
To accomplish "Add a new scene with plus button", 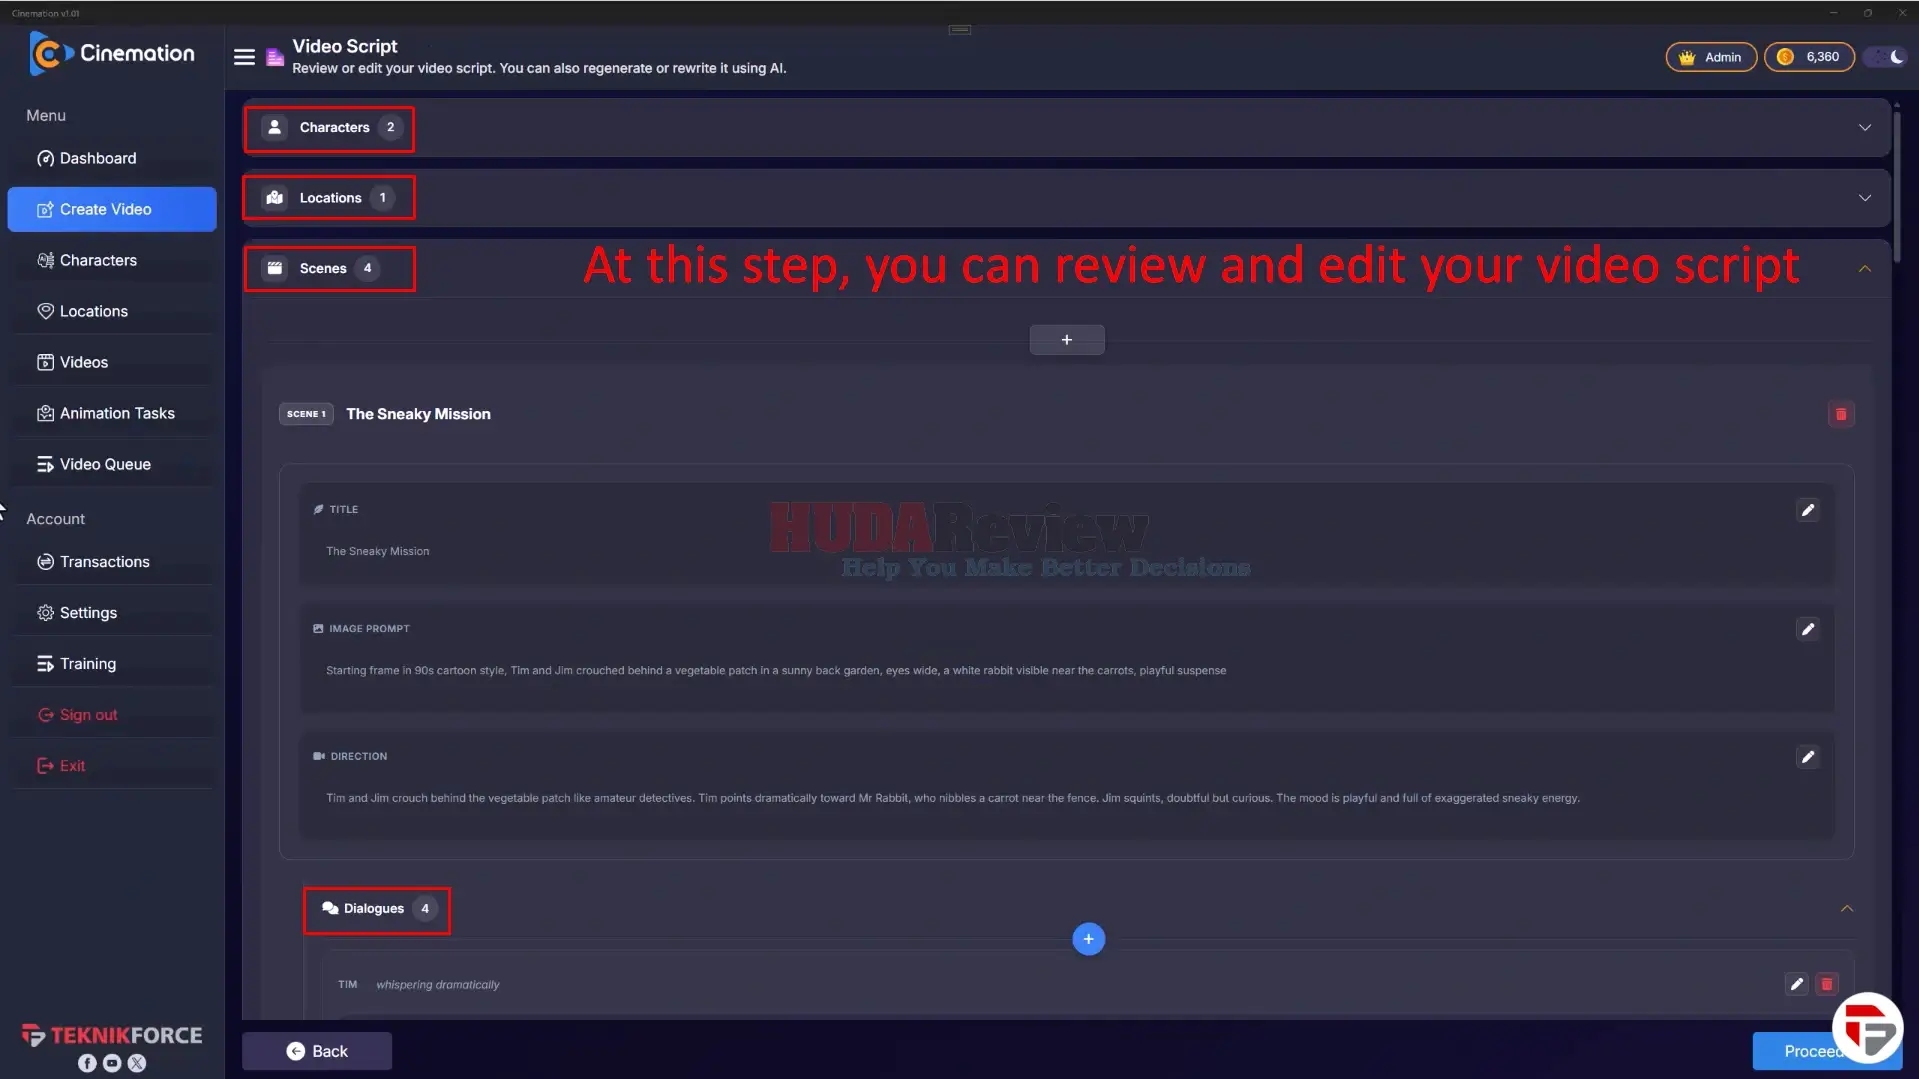I will coord(1067,340).
